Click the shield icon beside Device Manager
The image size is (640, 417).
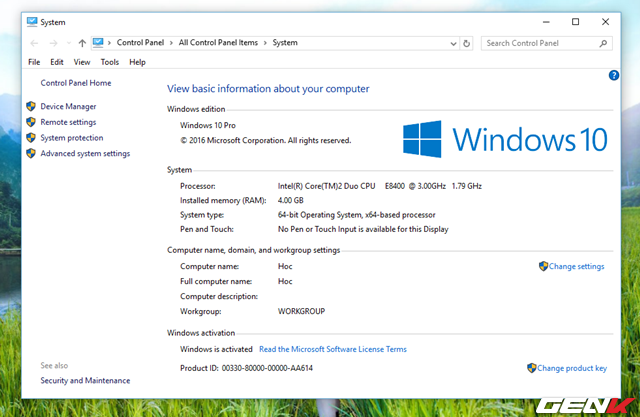tap(31, 106)
